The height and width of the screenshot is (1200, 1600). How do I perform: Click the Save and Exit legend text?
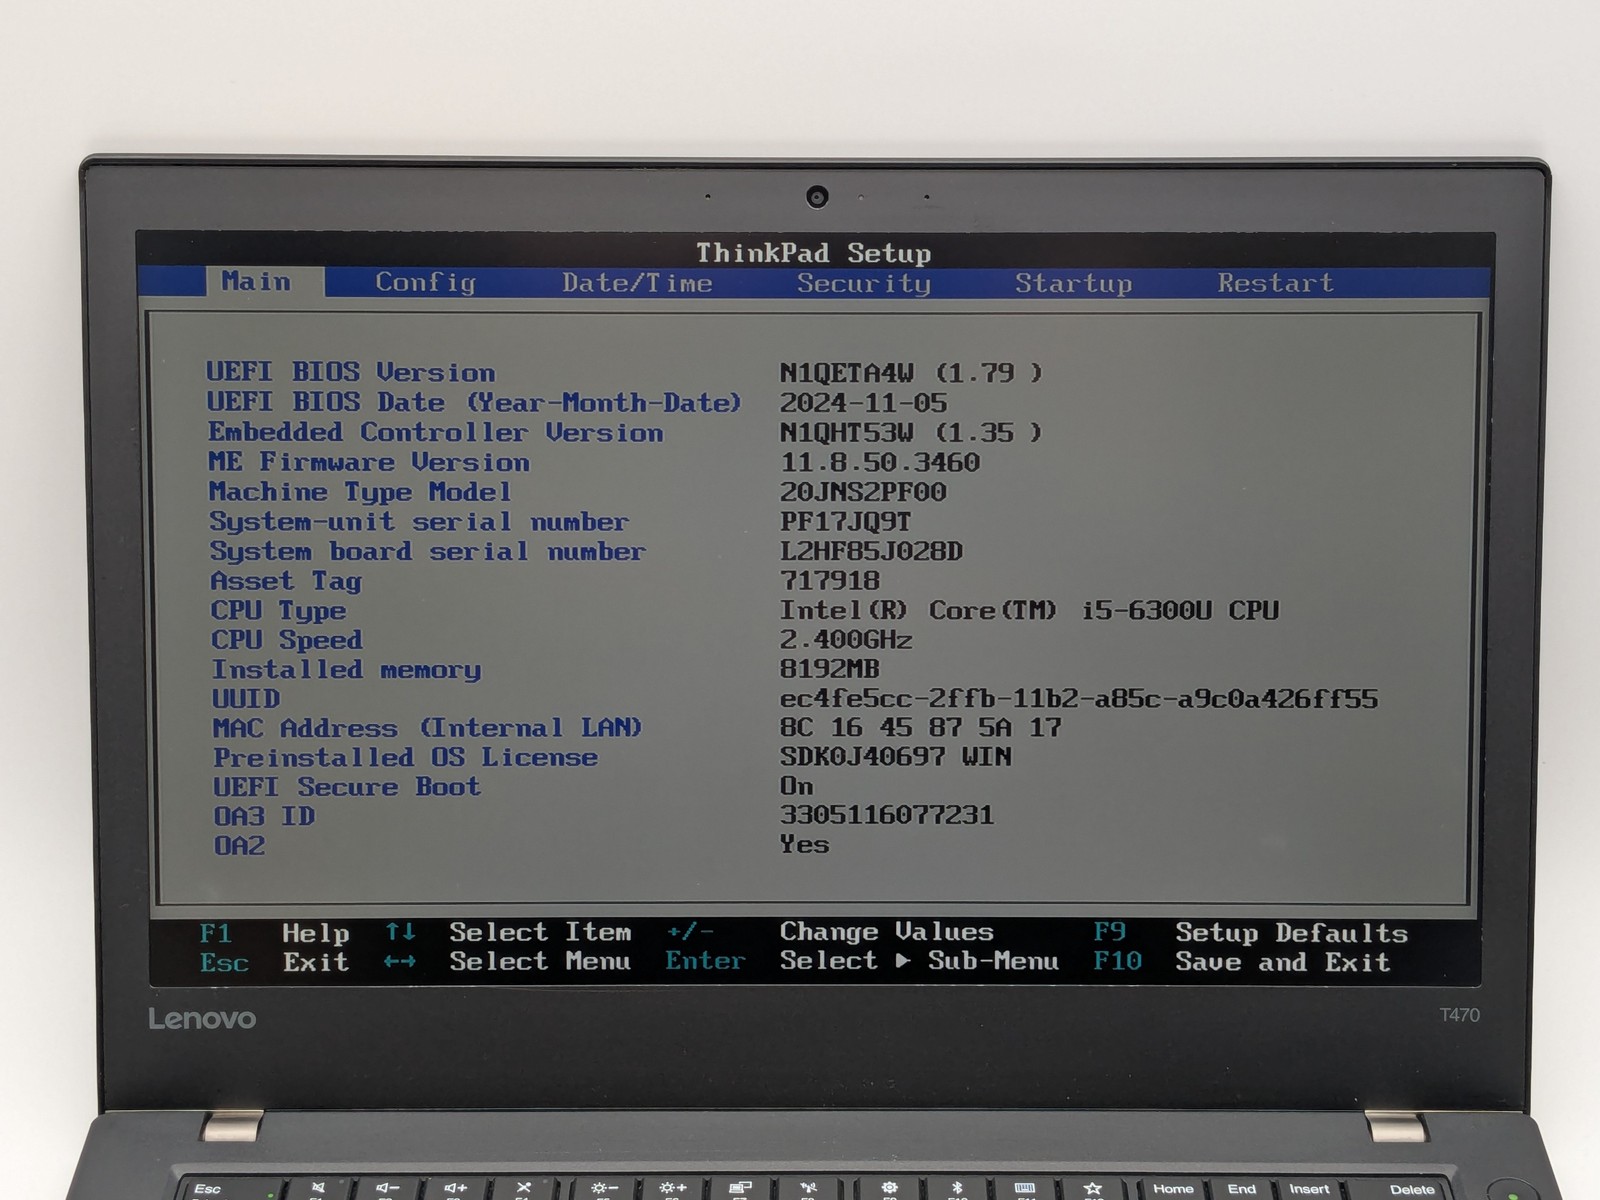(x=1283, y=963)
